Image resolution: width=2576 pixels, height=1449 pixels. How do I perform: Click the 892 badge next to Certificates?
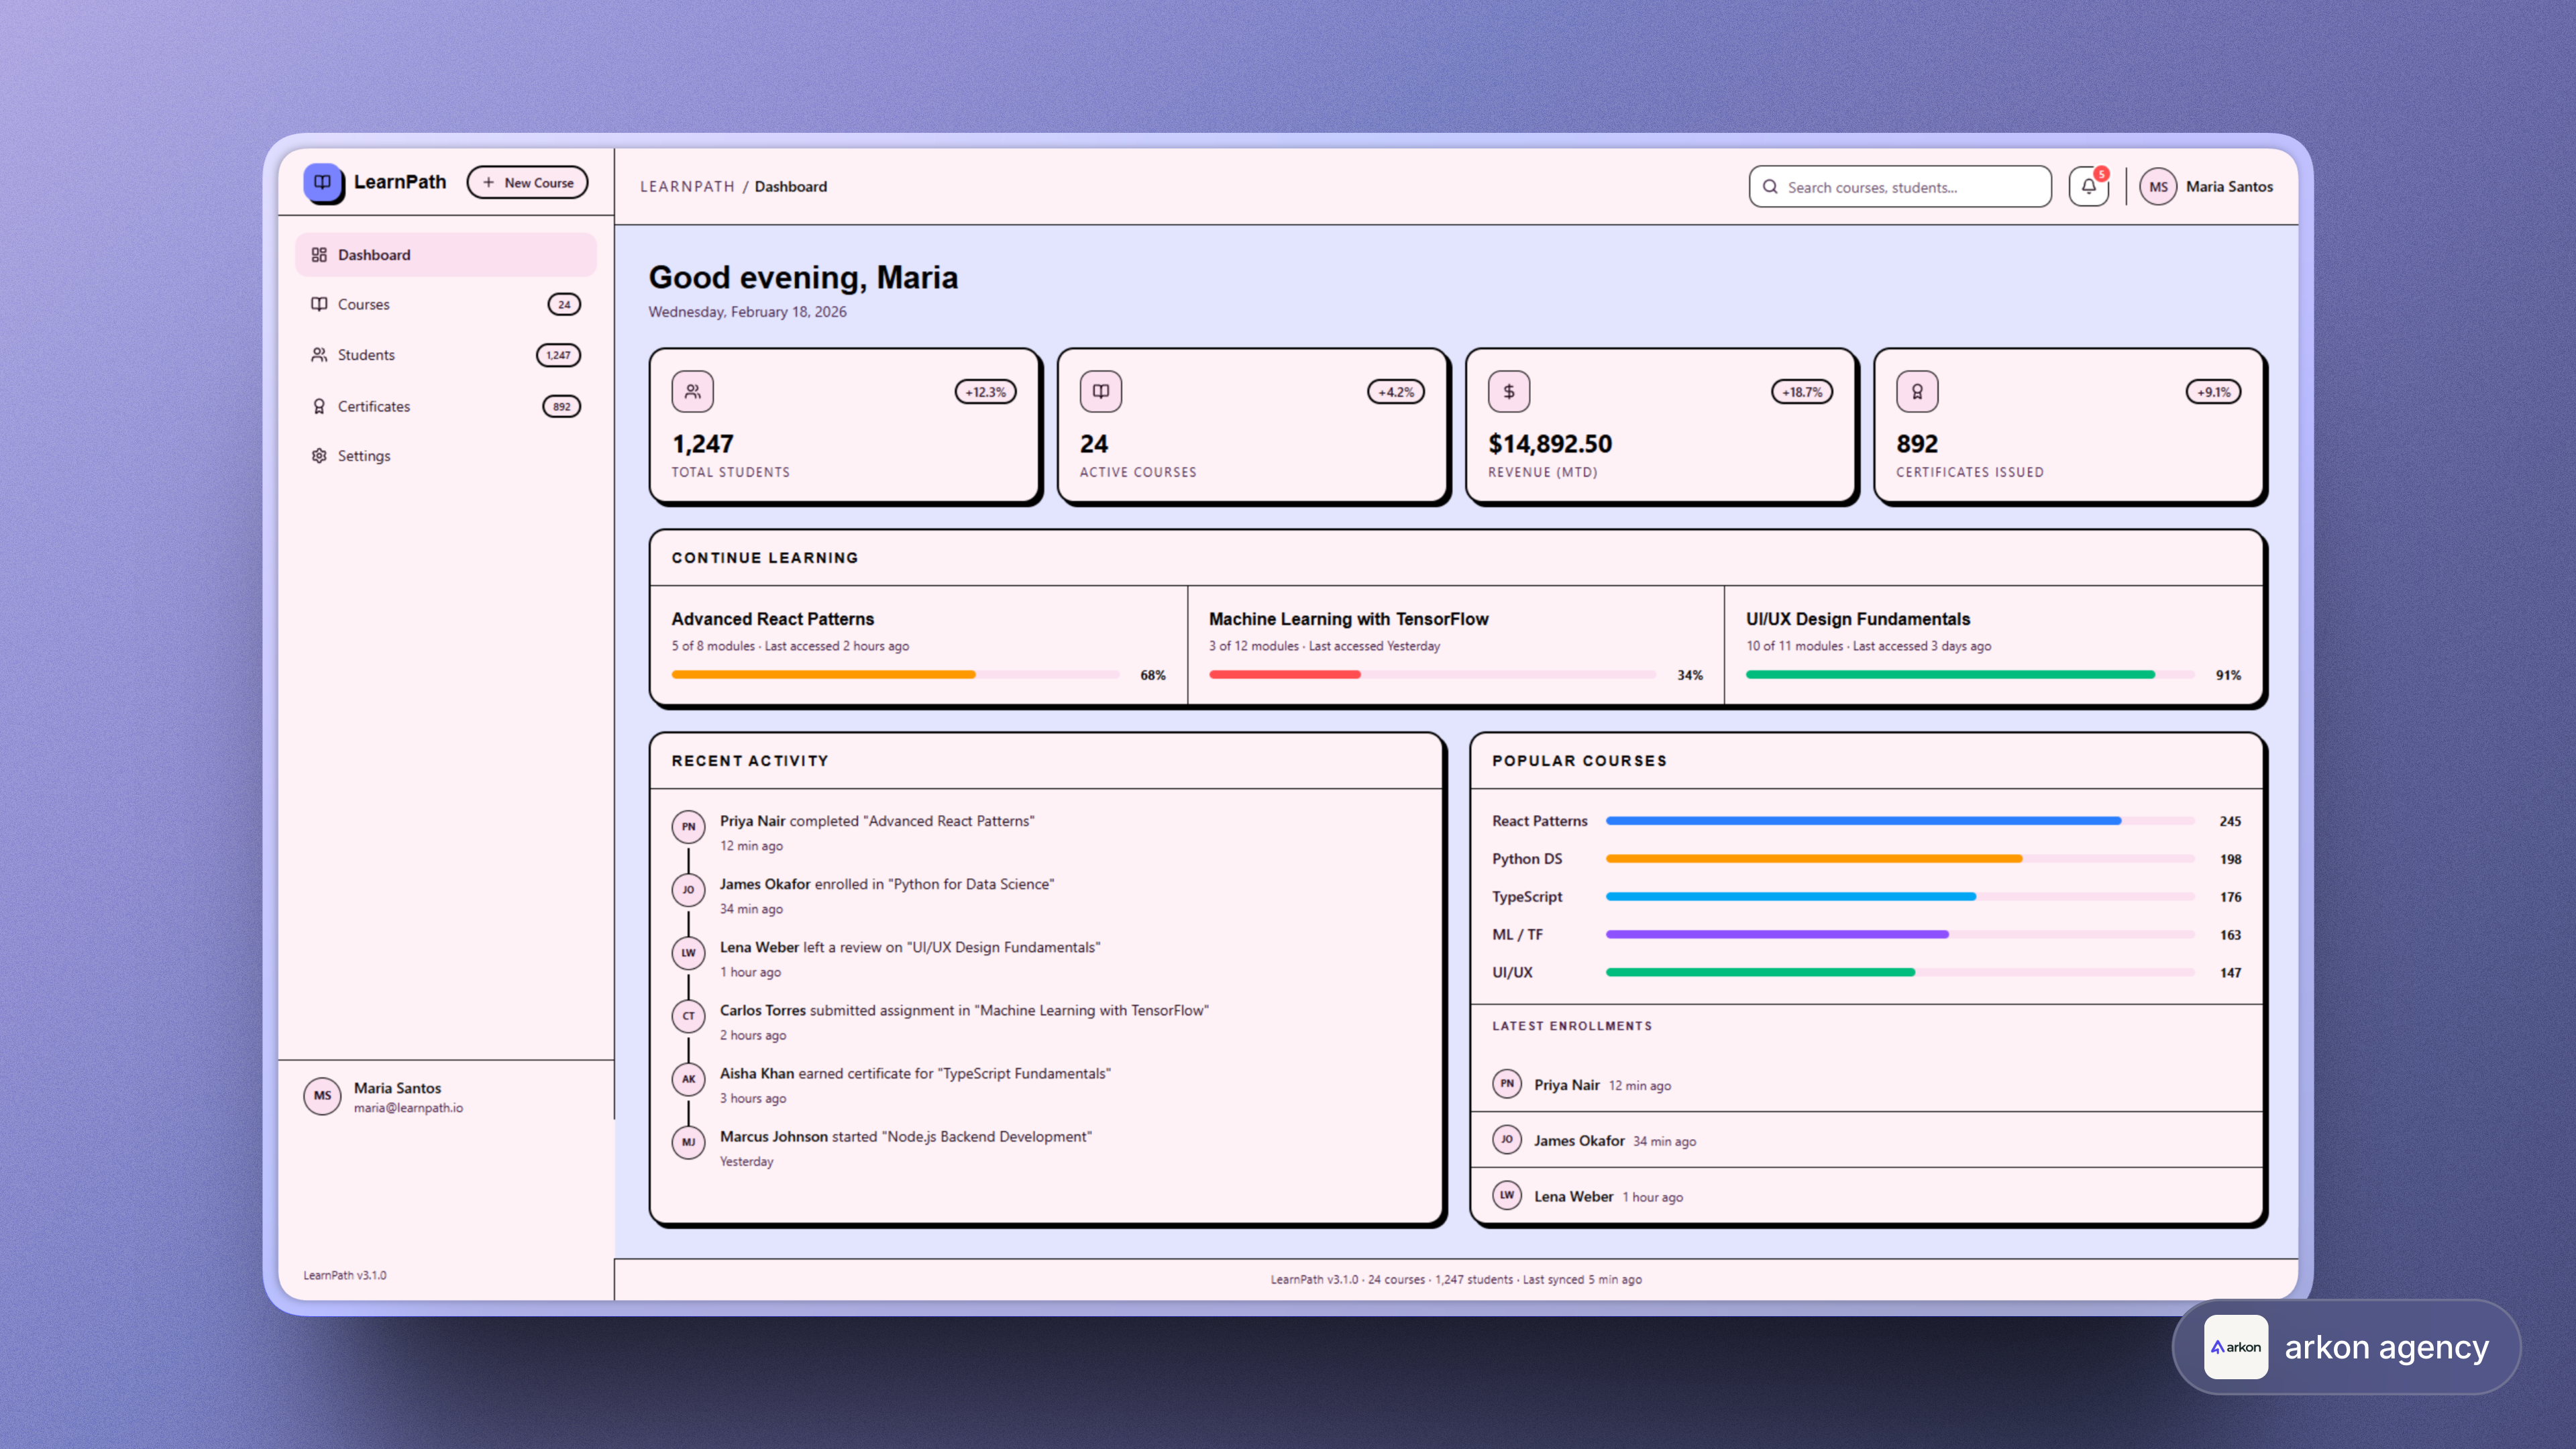click(561, 406)
